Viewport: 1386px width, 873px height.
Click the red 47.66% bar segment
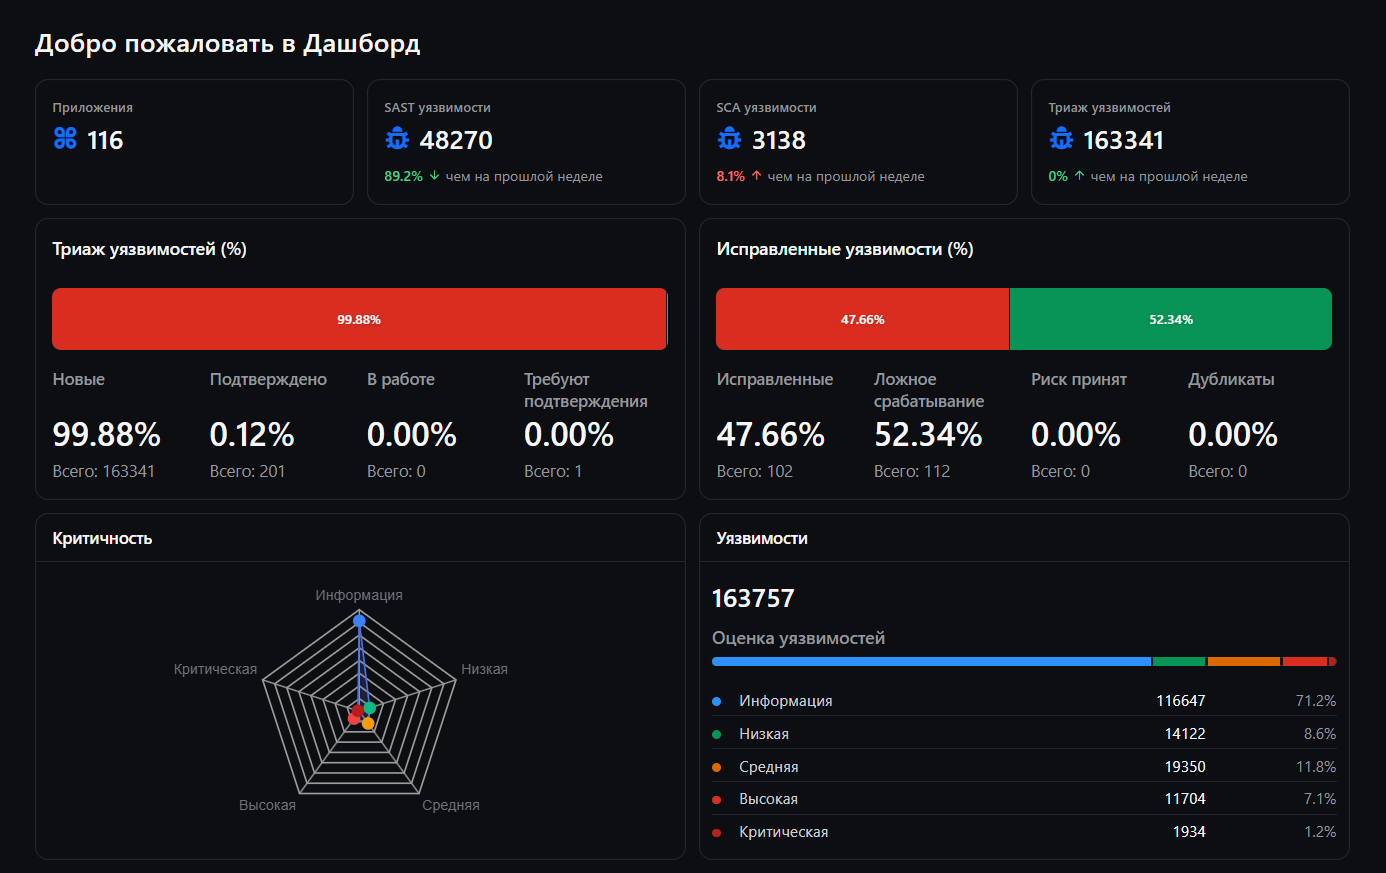[x=862, y=319]
